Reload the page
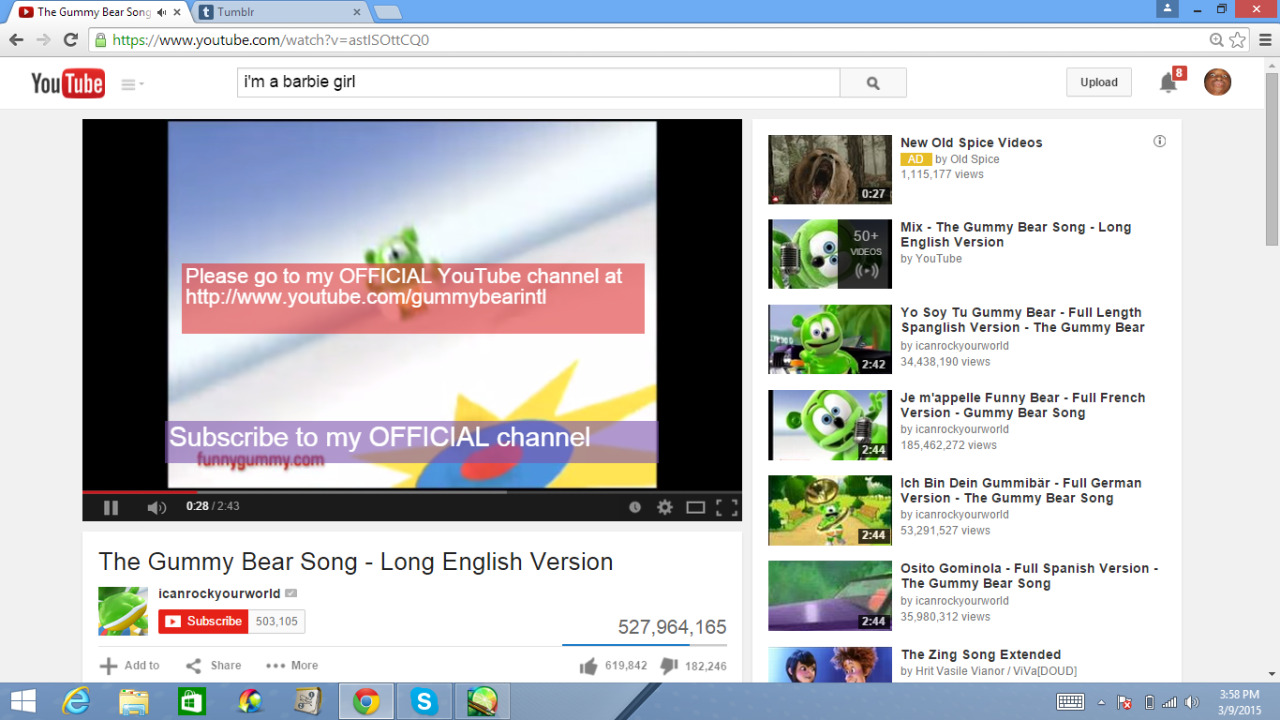The image size is (1280, 720). click(x=70, y=40)
